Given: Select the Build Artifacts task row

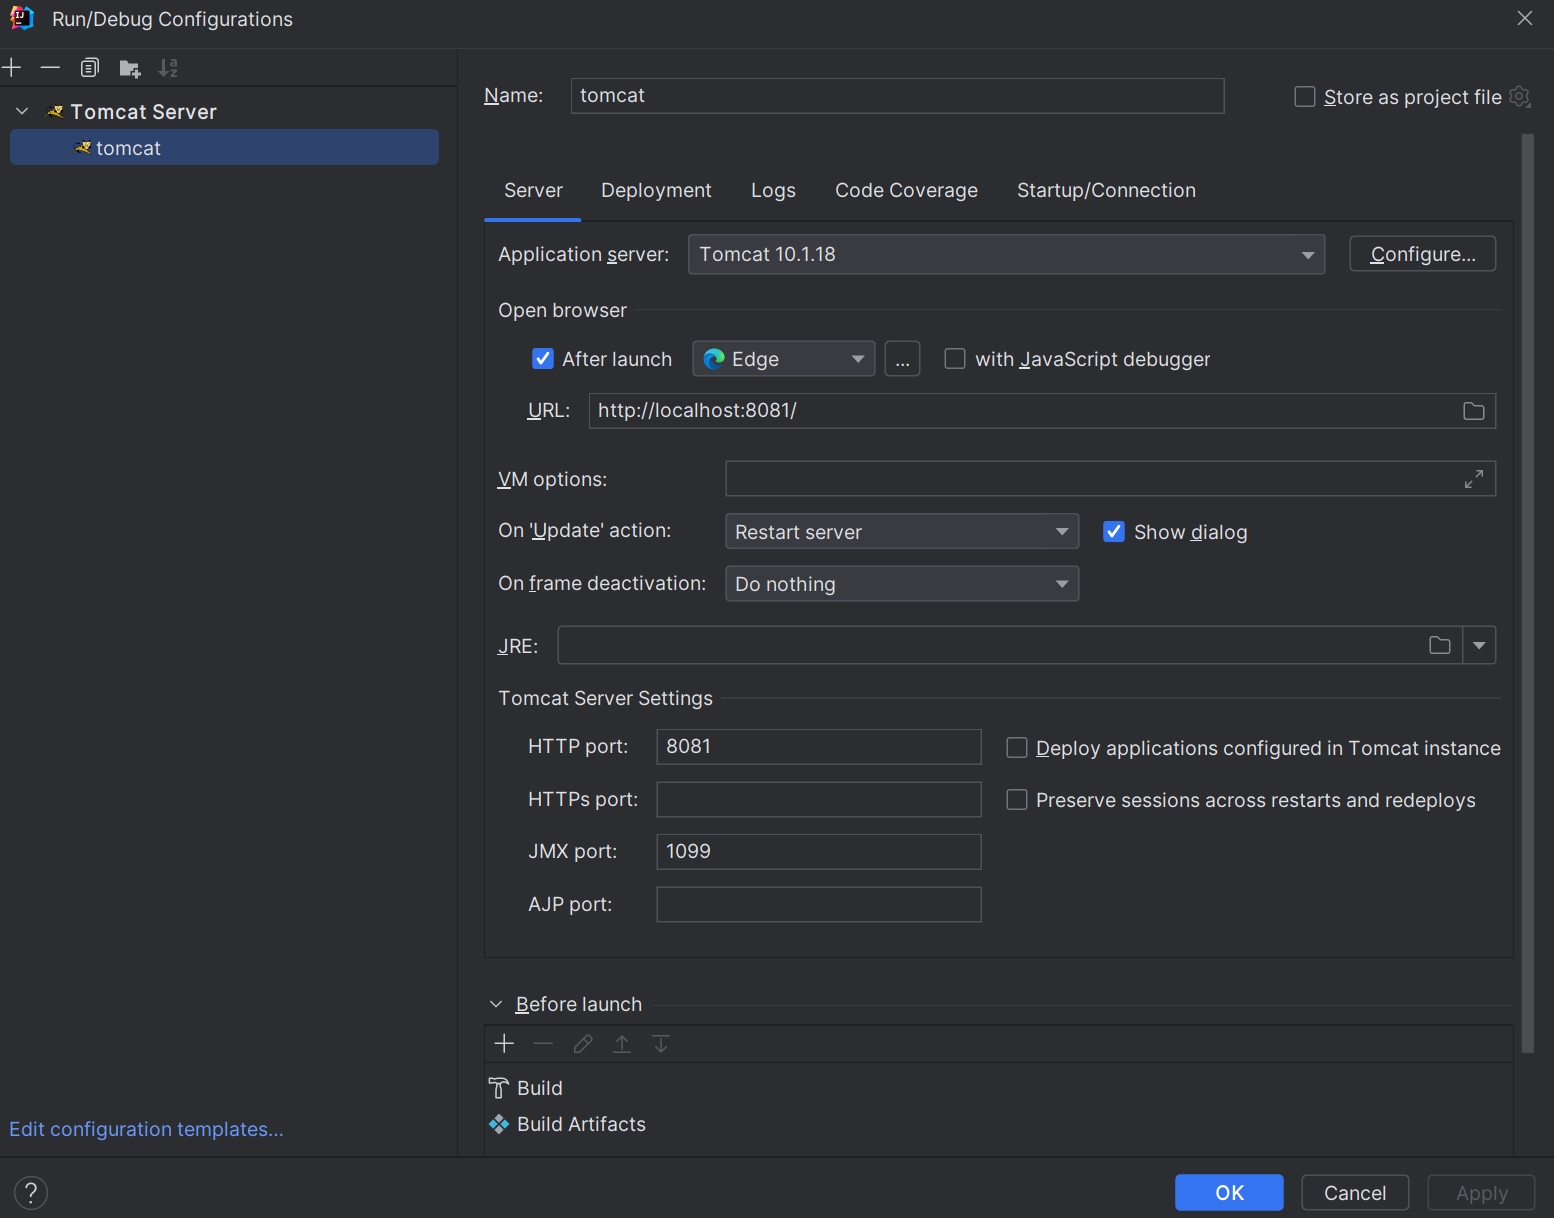Looking at the screenshot, I should pos(998,1124).
